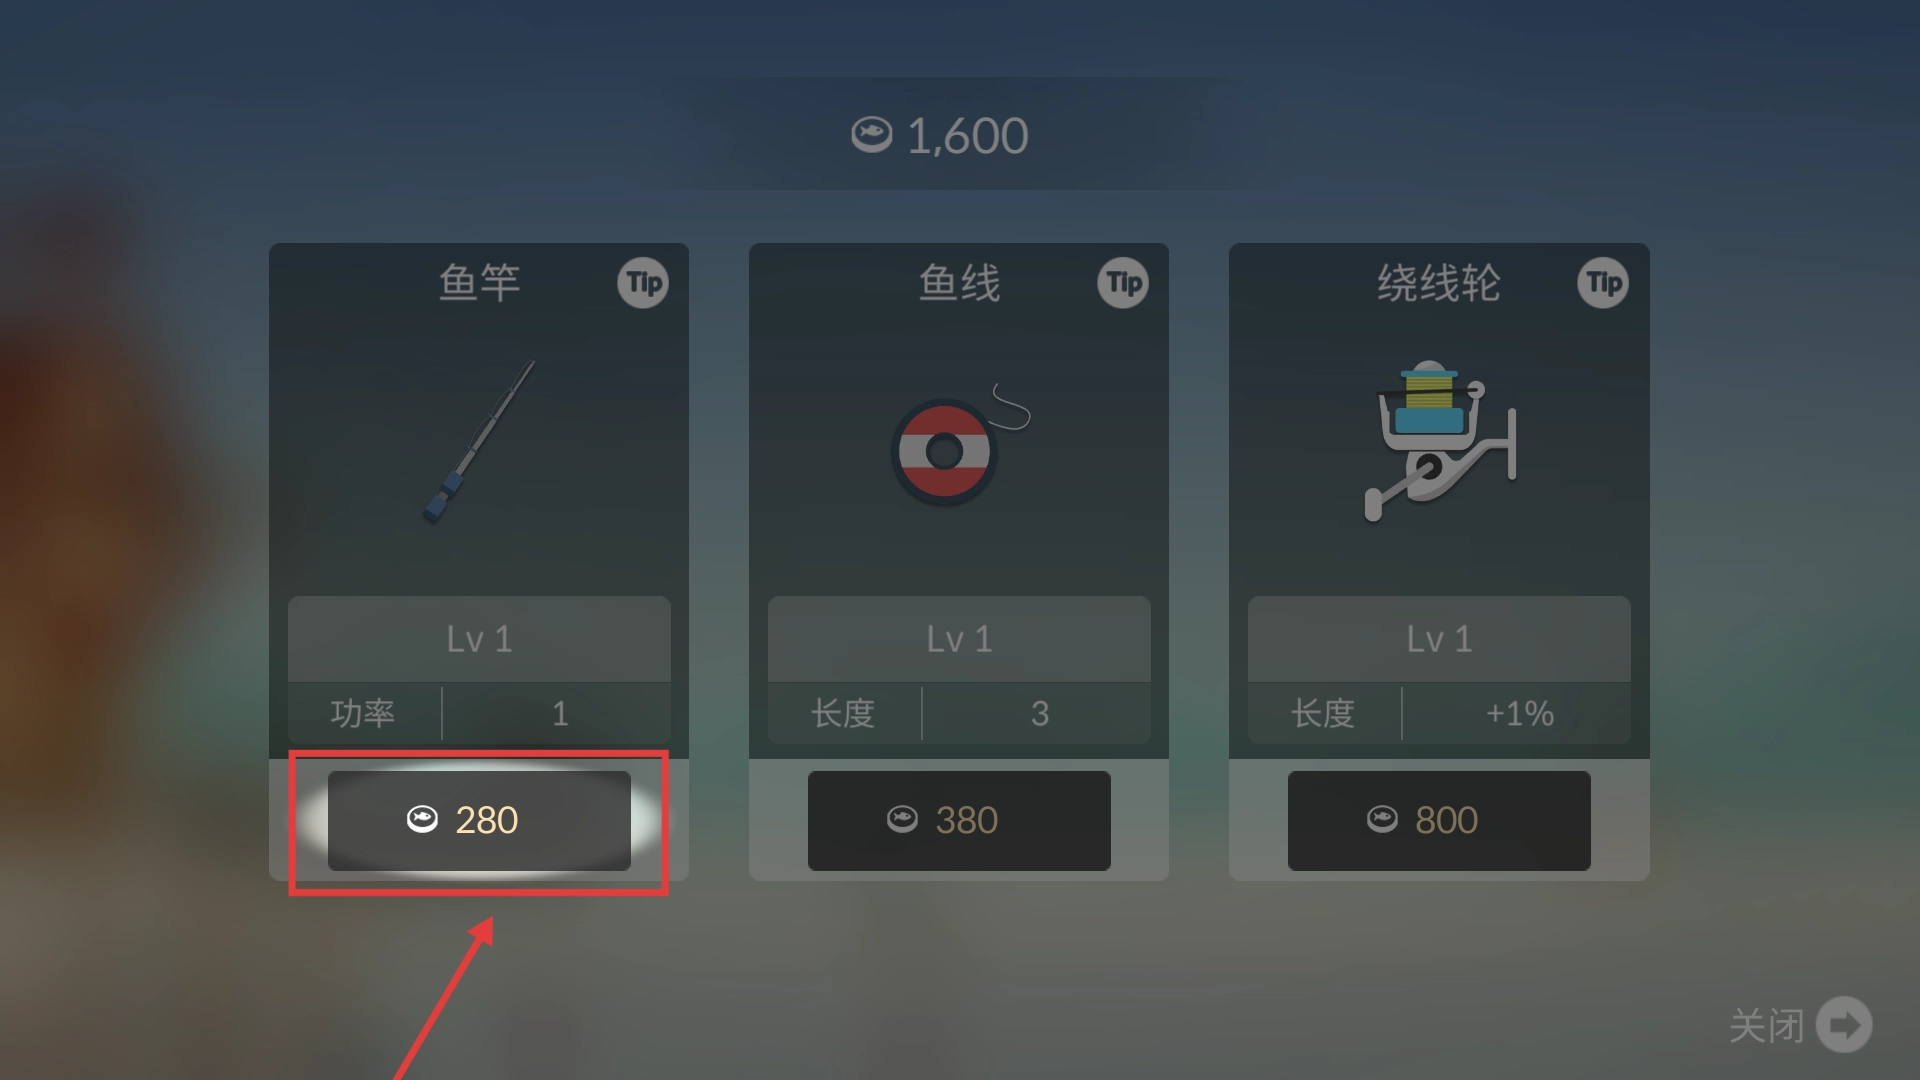
Task: Select the 绕线轮 card title
Action: pyautogui.click(x=1439, y=283)
